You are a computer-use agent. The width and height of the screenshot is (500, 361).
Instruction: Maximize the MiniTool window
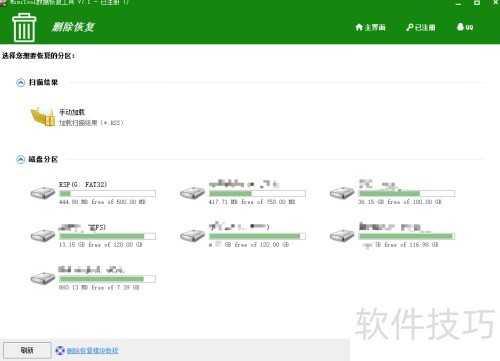point(477,3)
